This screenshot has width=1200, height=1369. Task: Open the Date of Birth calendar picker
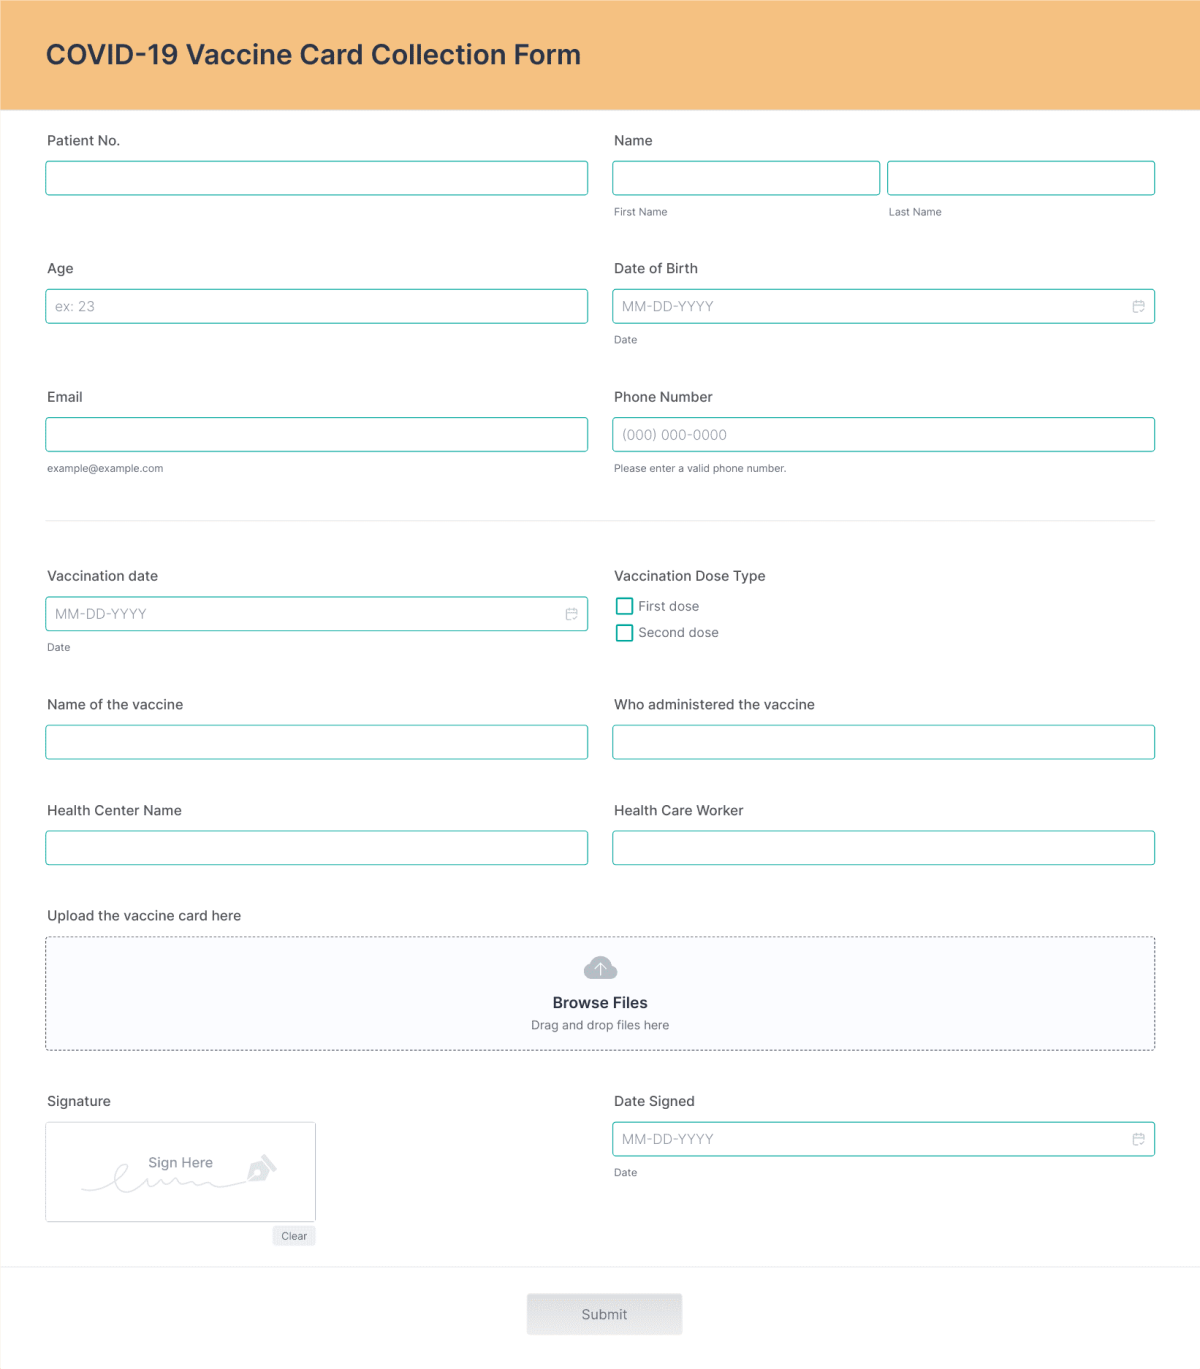pyautogui.click(x=1138, y=306)
